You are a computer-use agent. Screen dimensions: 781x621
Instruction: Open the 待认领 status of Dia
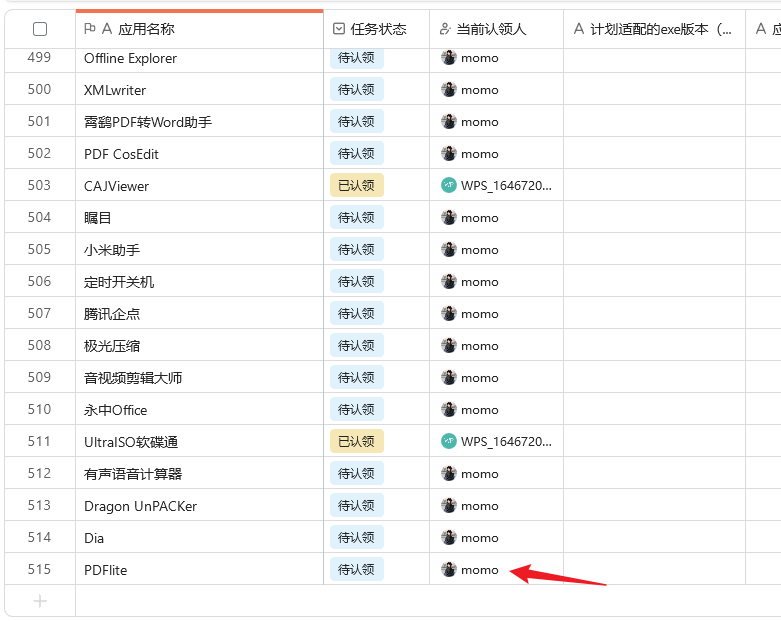click(x=357, y=537)
